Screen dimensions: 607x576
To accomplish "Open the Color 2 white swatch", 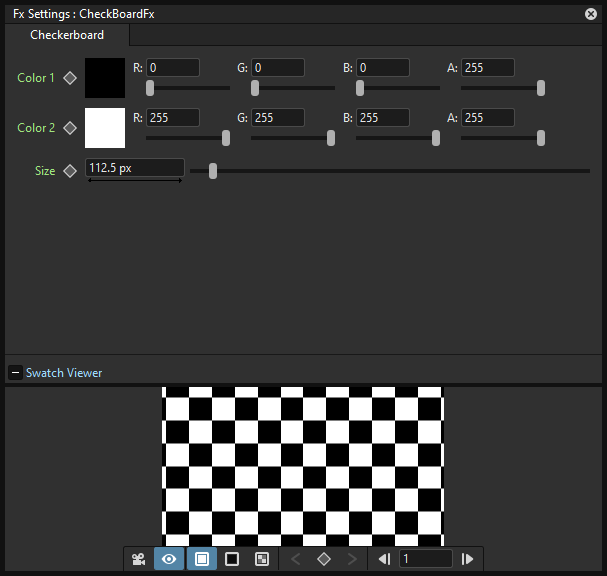I will tap(105, 128).
